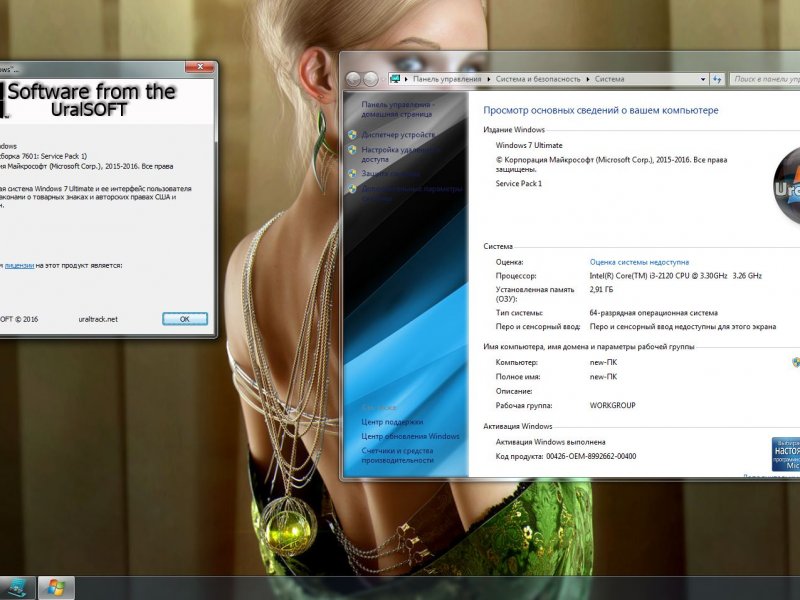
Task: Click the UralSOFT round logo in System window
Action: [786, 186]
